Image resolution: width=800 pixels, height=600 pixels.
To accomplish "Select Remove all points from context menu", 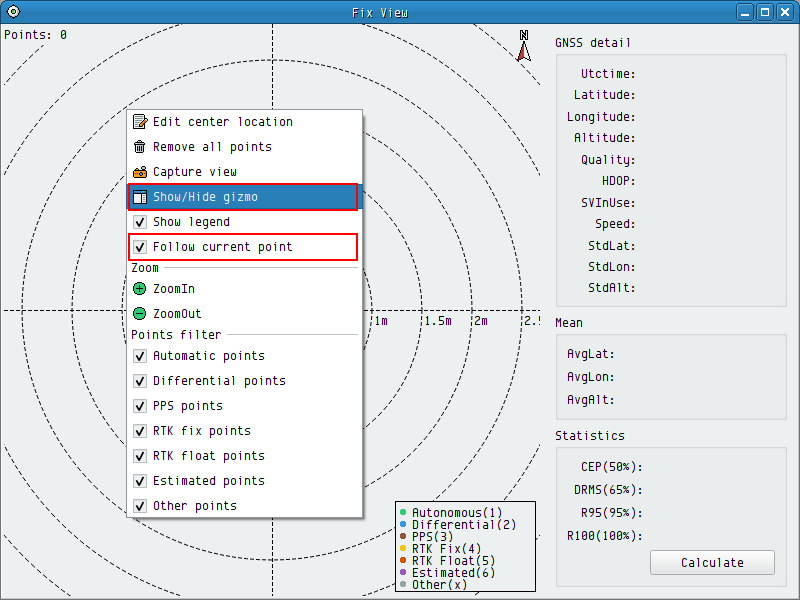I will pyautogui.click(x=244, y=147).
